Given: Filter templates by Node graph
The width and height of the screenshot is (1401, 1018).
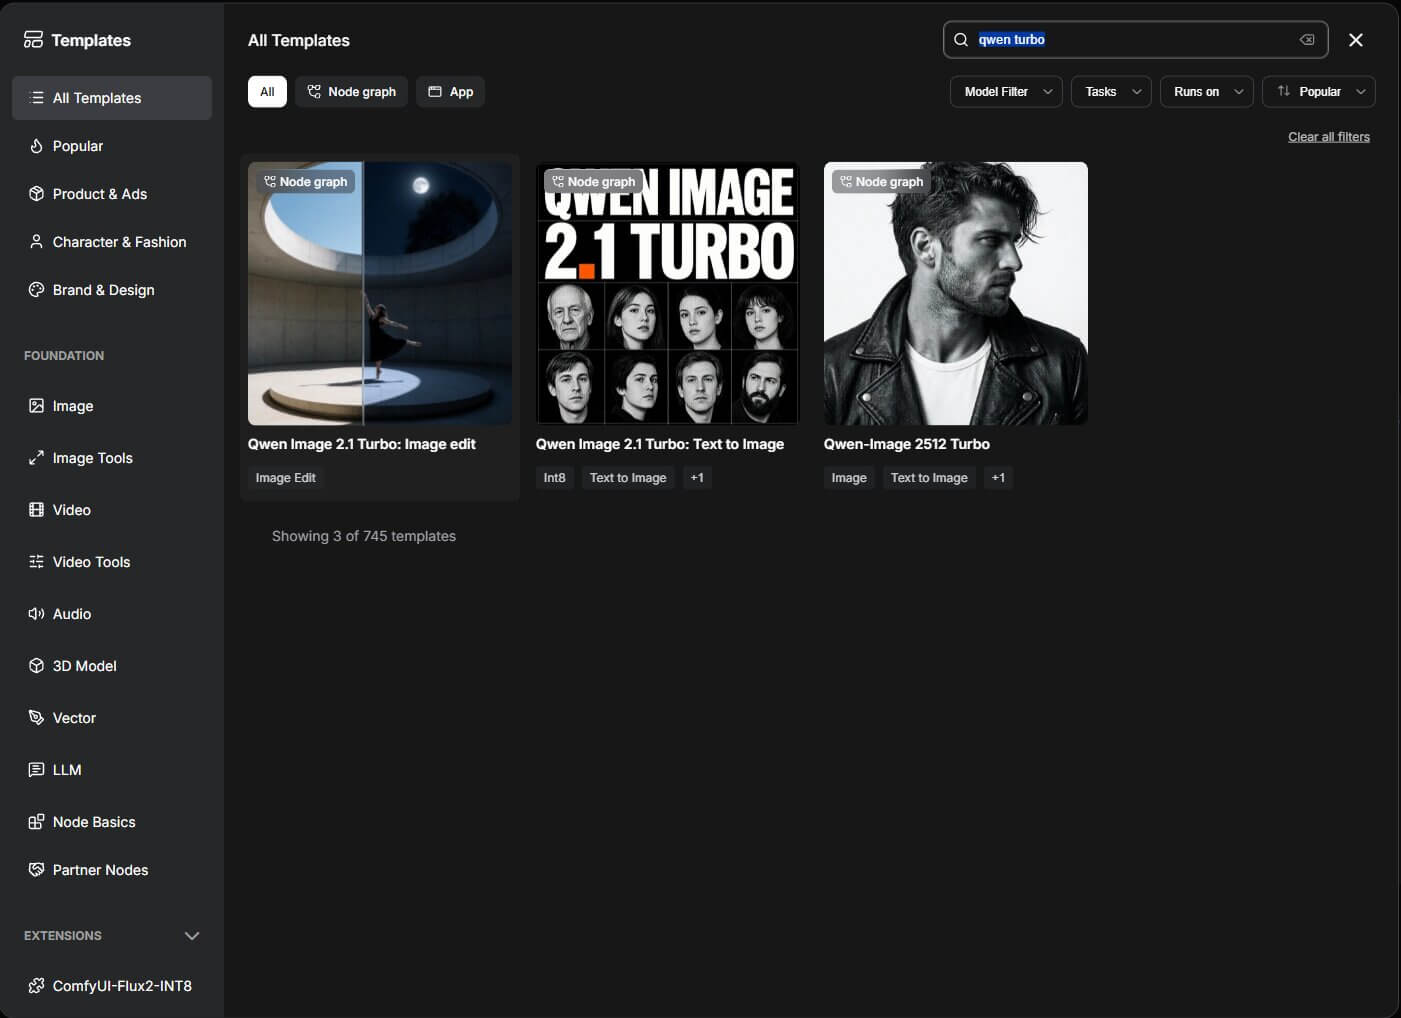Looking at the screenshot, I should [351, 92].
